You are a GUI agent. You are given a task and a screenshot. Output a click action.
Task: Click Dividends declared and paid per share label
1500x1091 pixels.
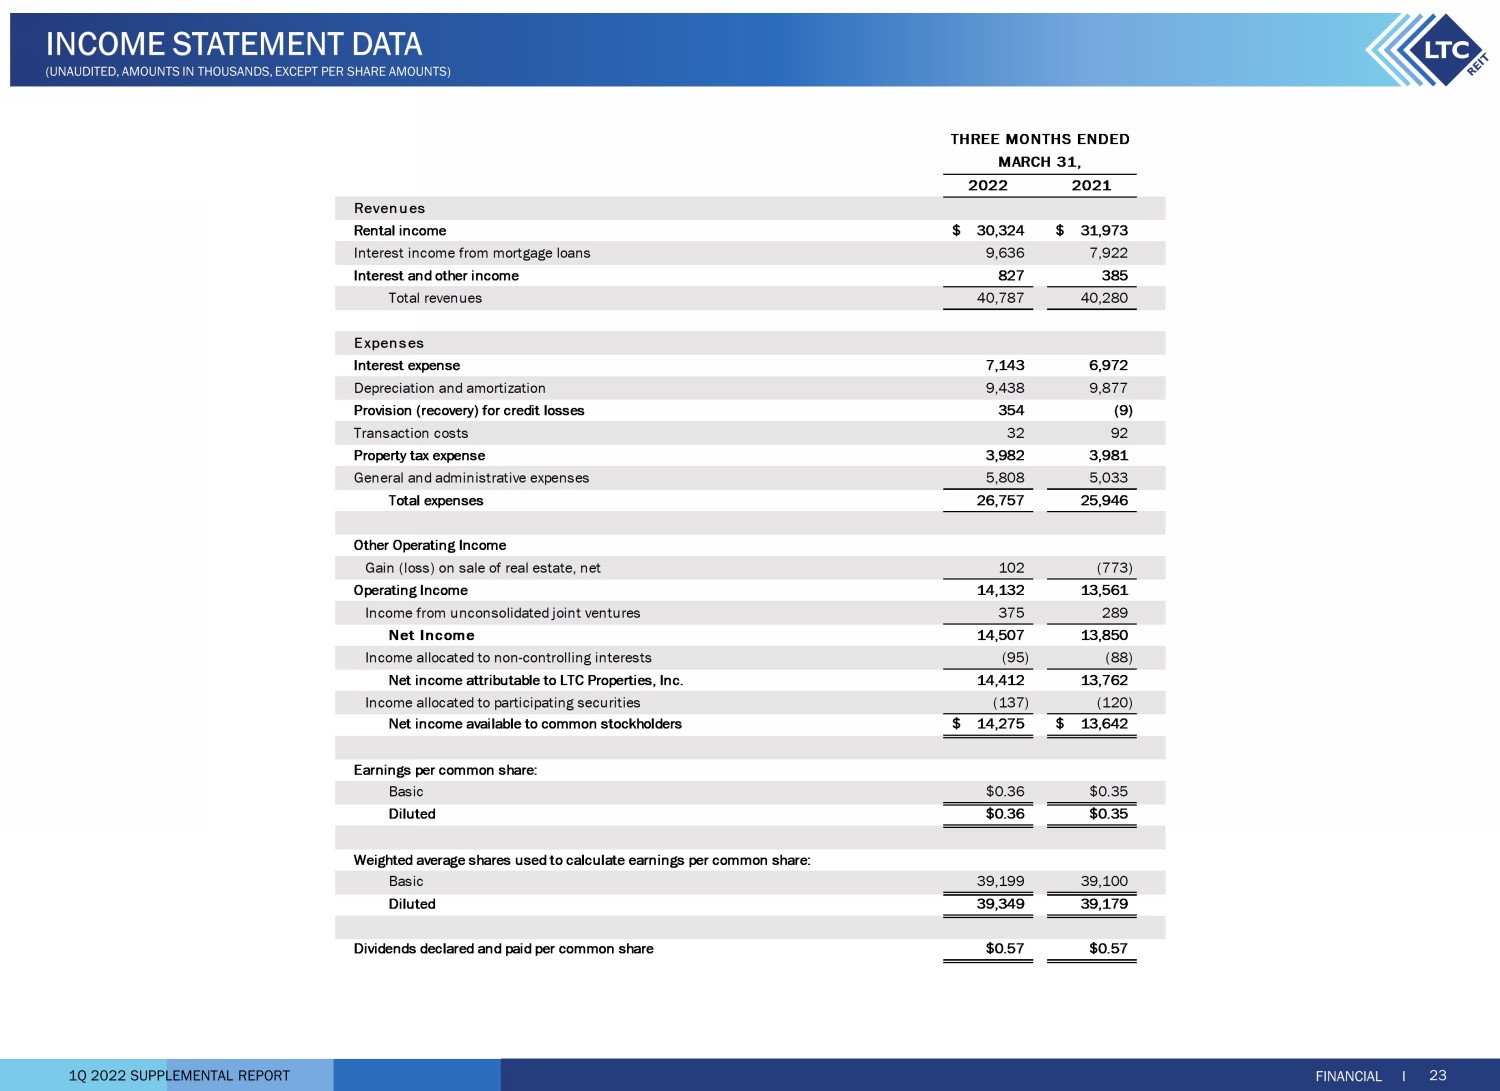(x=504, y=949)
